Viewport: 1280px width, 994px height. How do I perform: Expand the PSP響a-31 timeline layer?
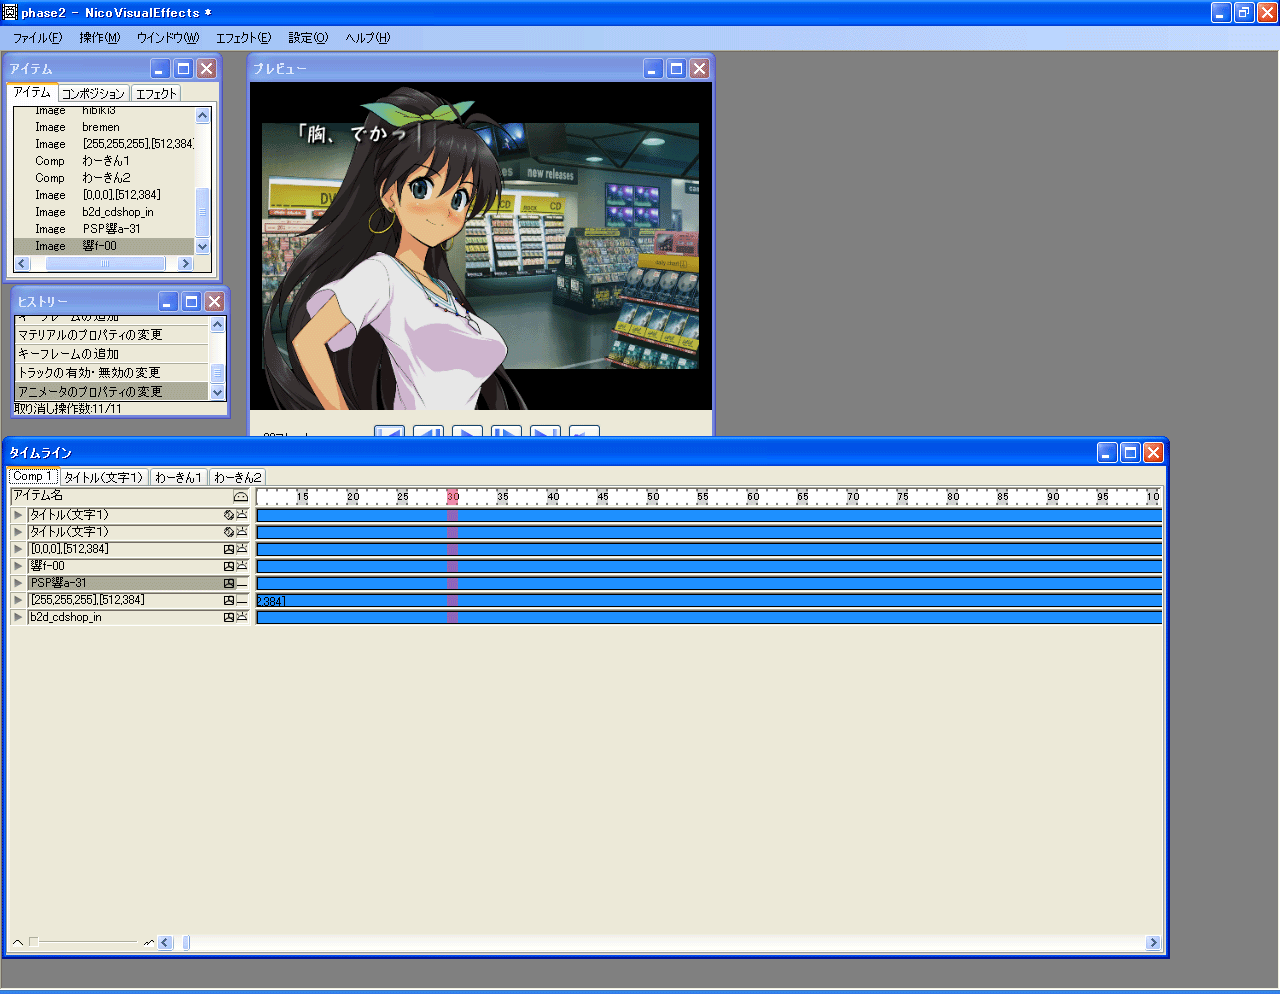point(18,583)
